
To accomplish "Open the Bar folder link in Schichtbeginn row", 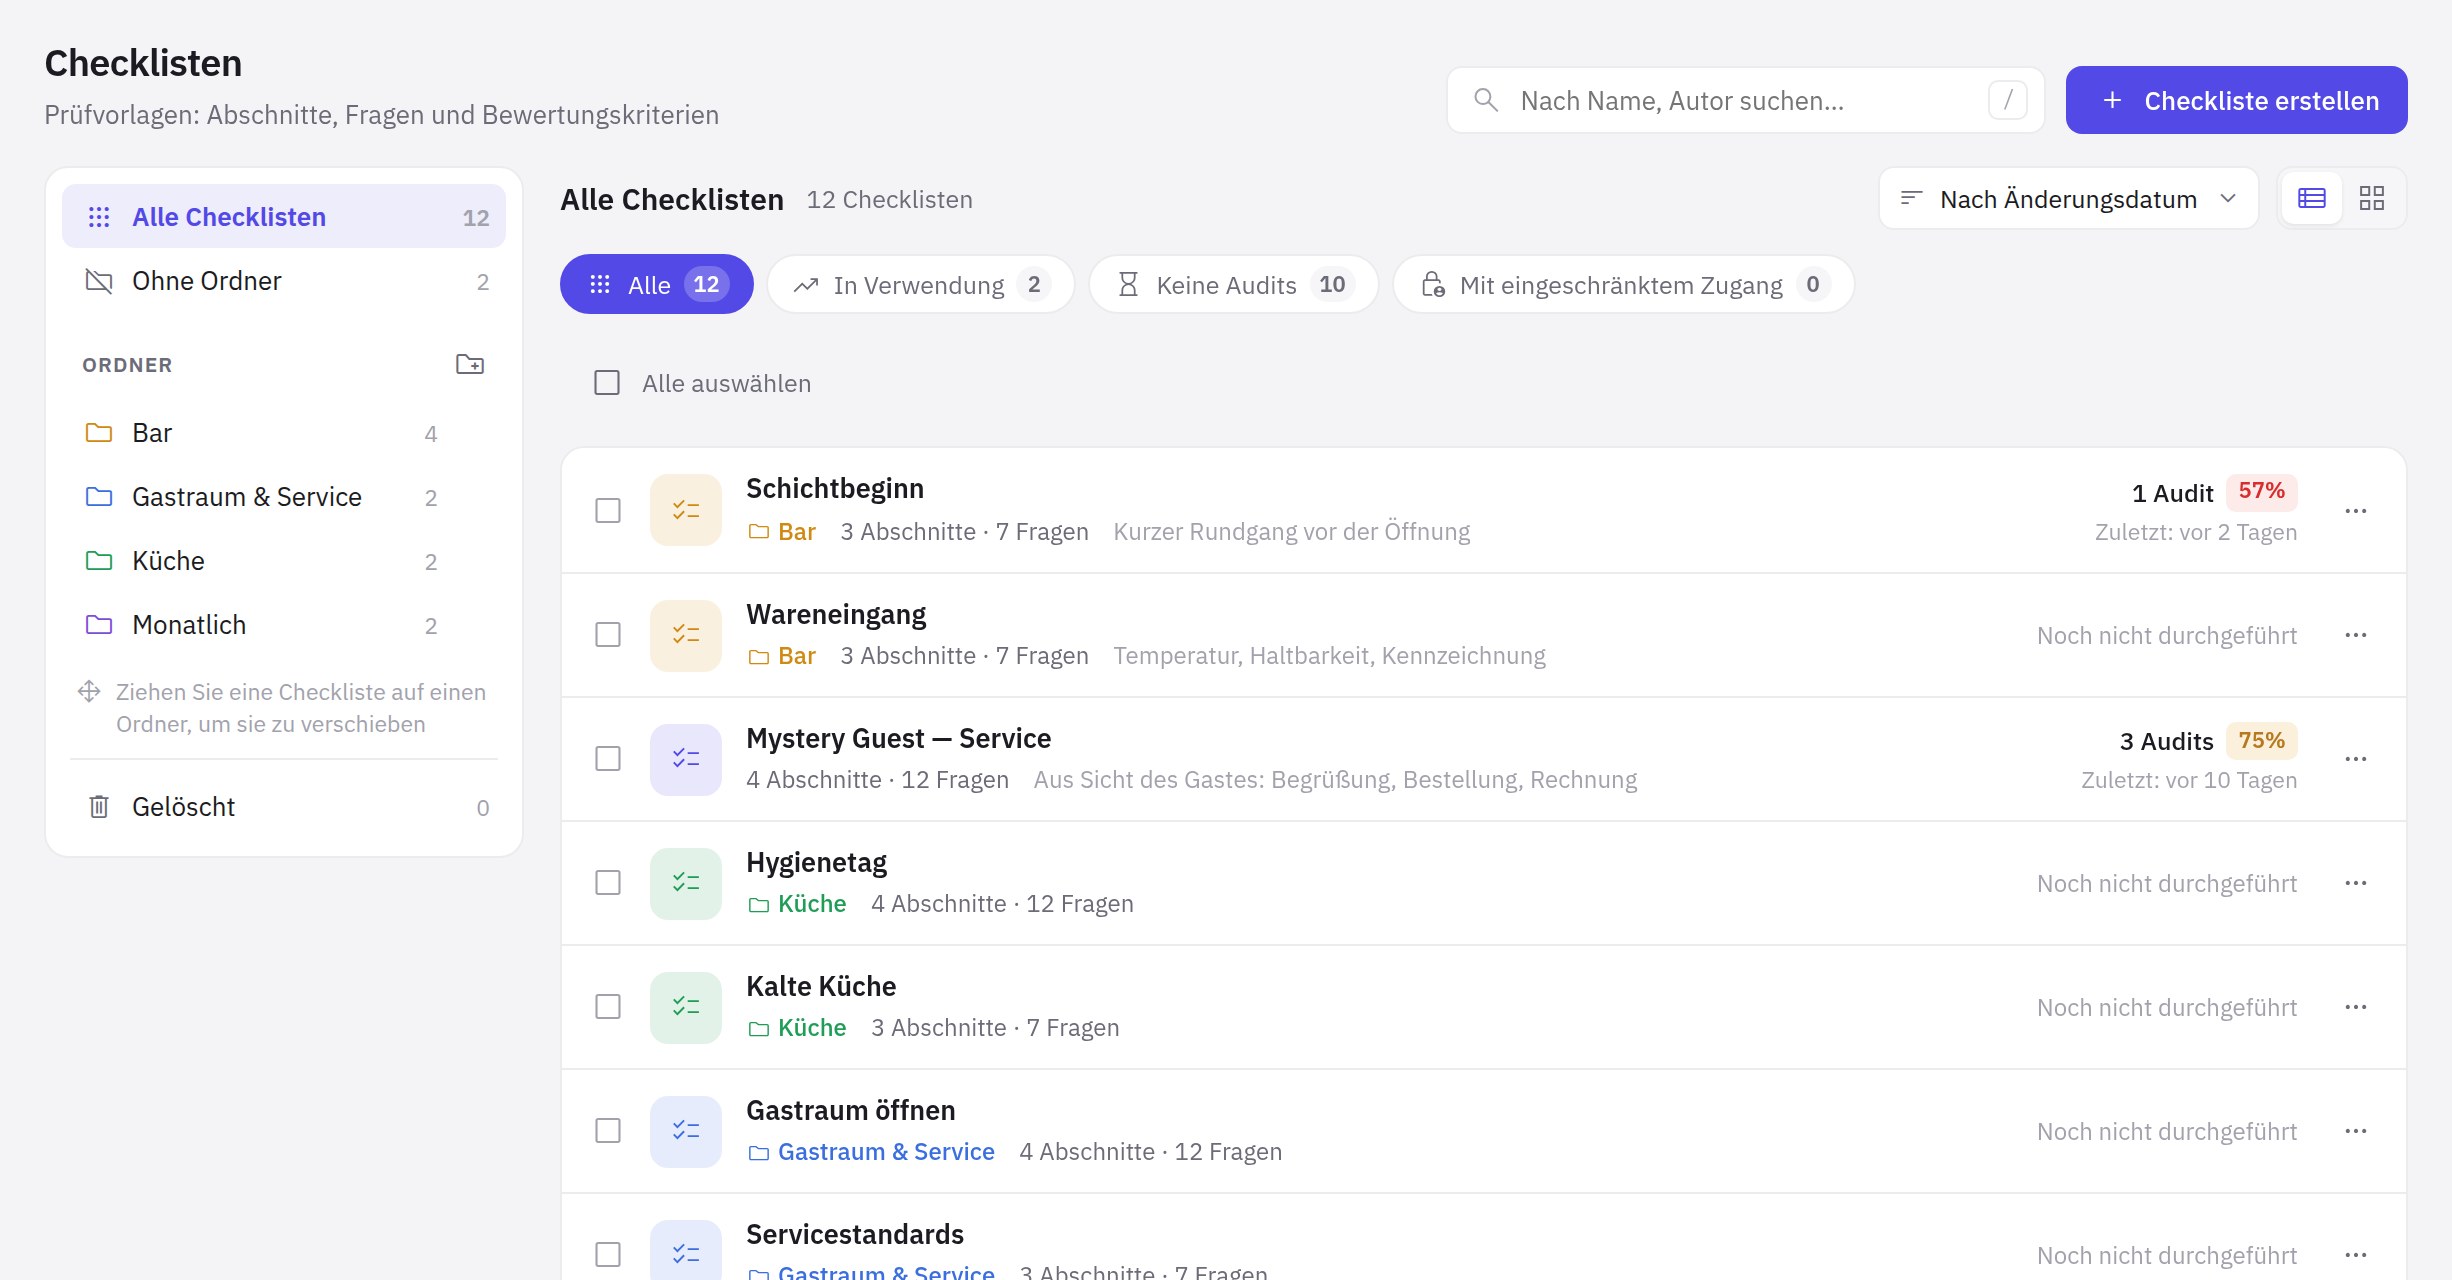I will coord(783,532).
